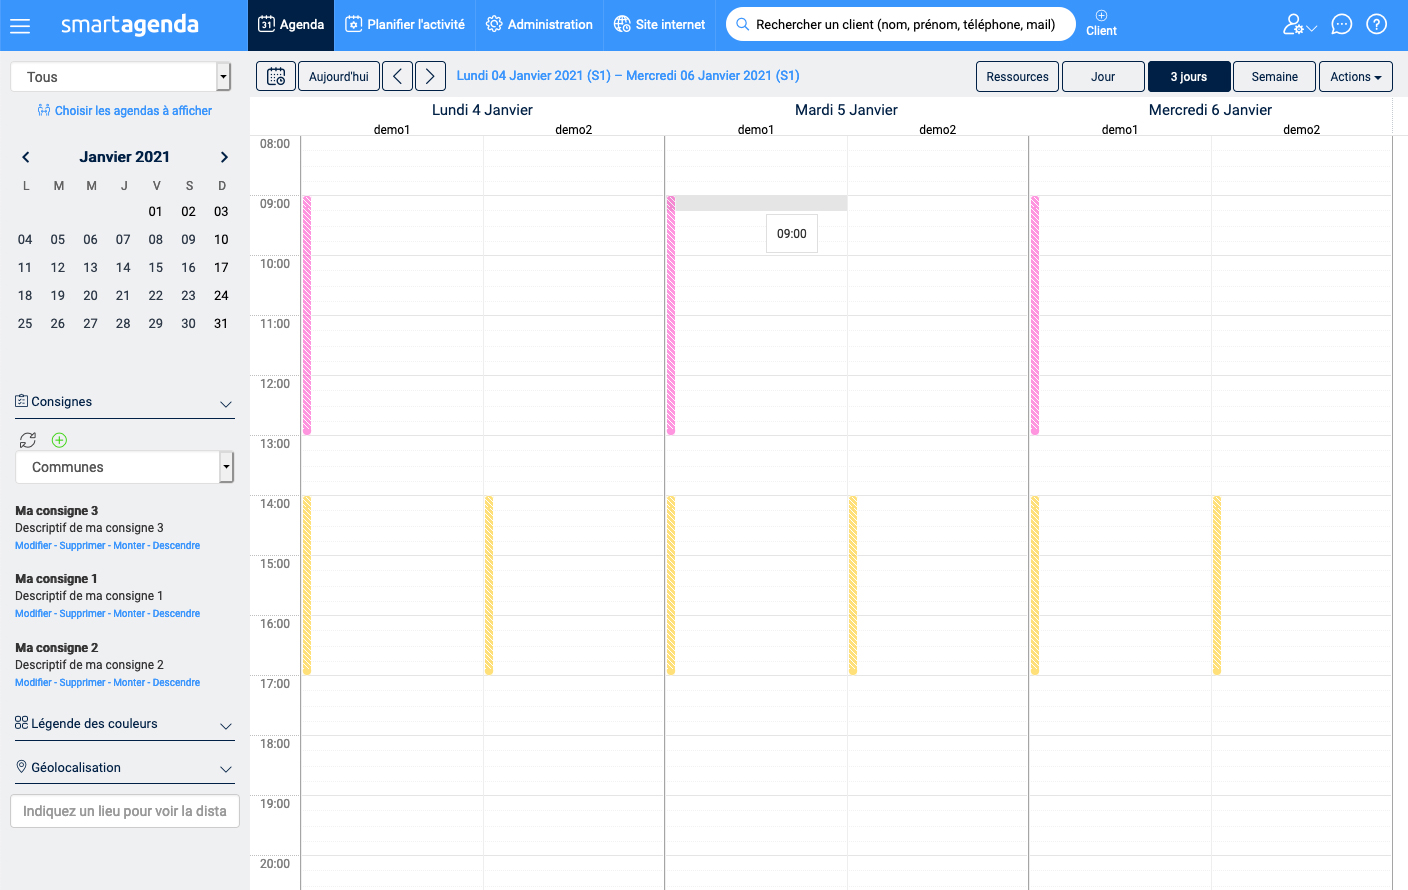1408x890 pixels.
Task: Refresh consignes with the sync icon
Action: point(28,440)
